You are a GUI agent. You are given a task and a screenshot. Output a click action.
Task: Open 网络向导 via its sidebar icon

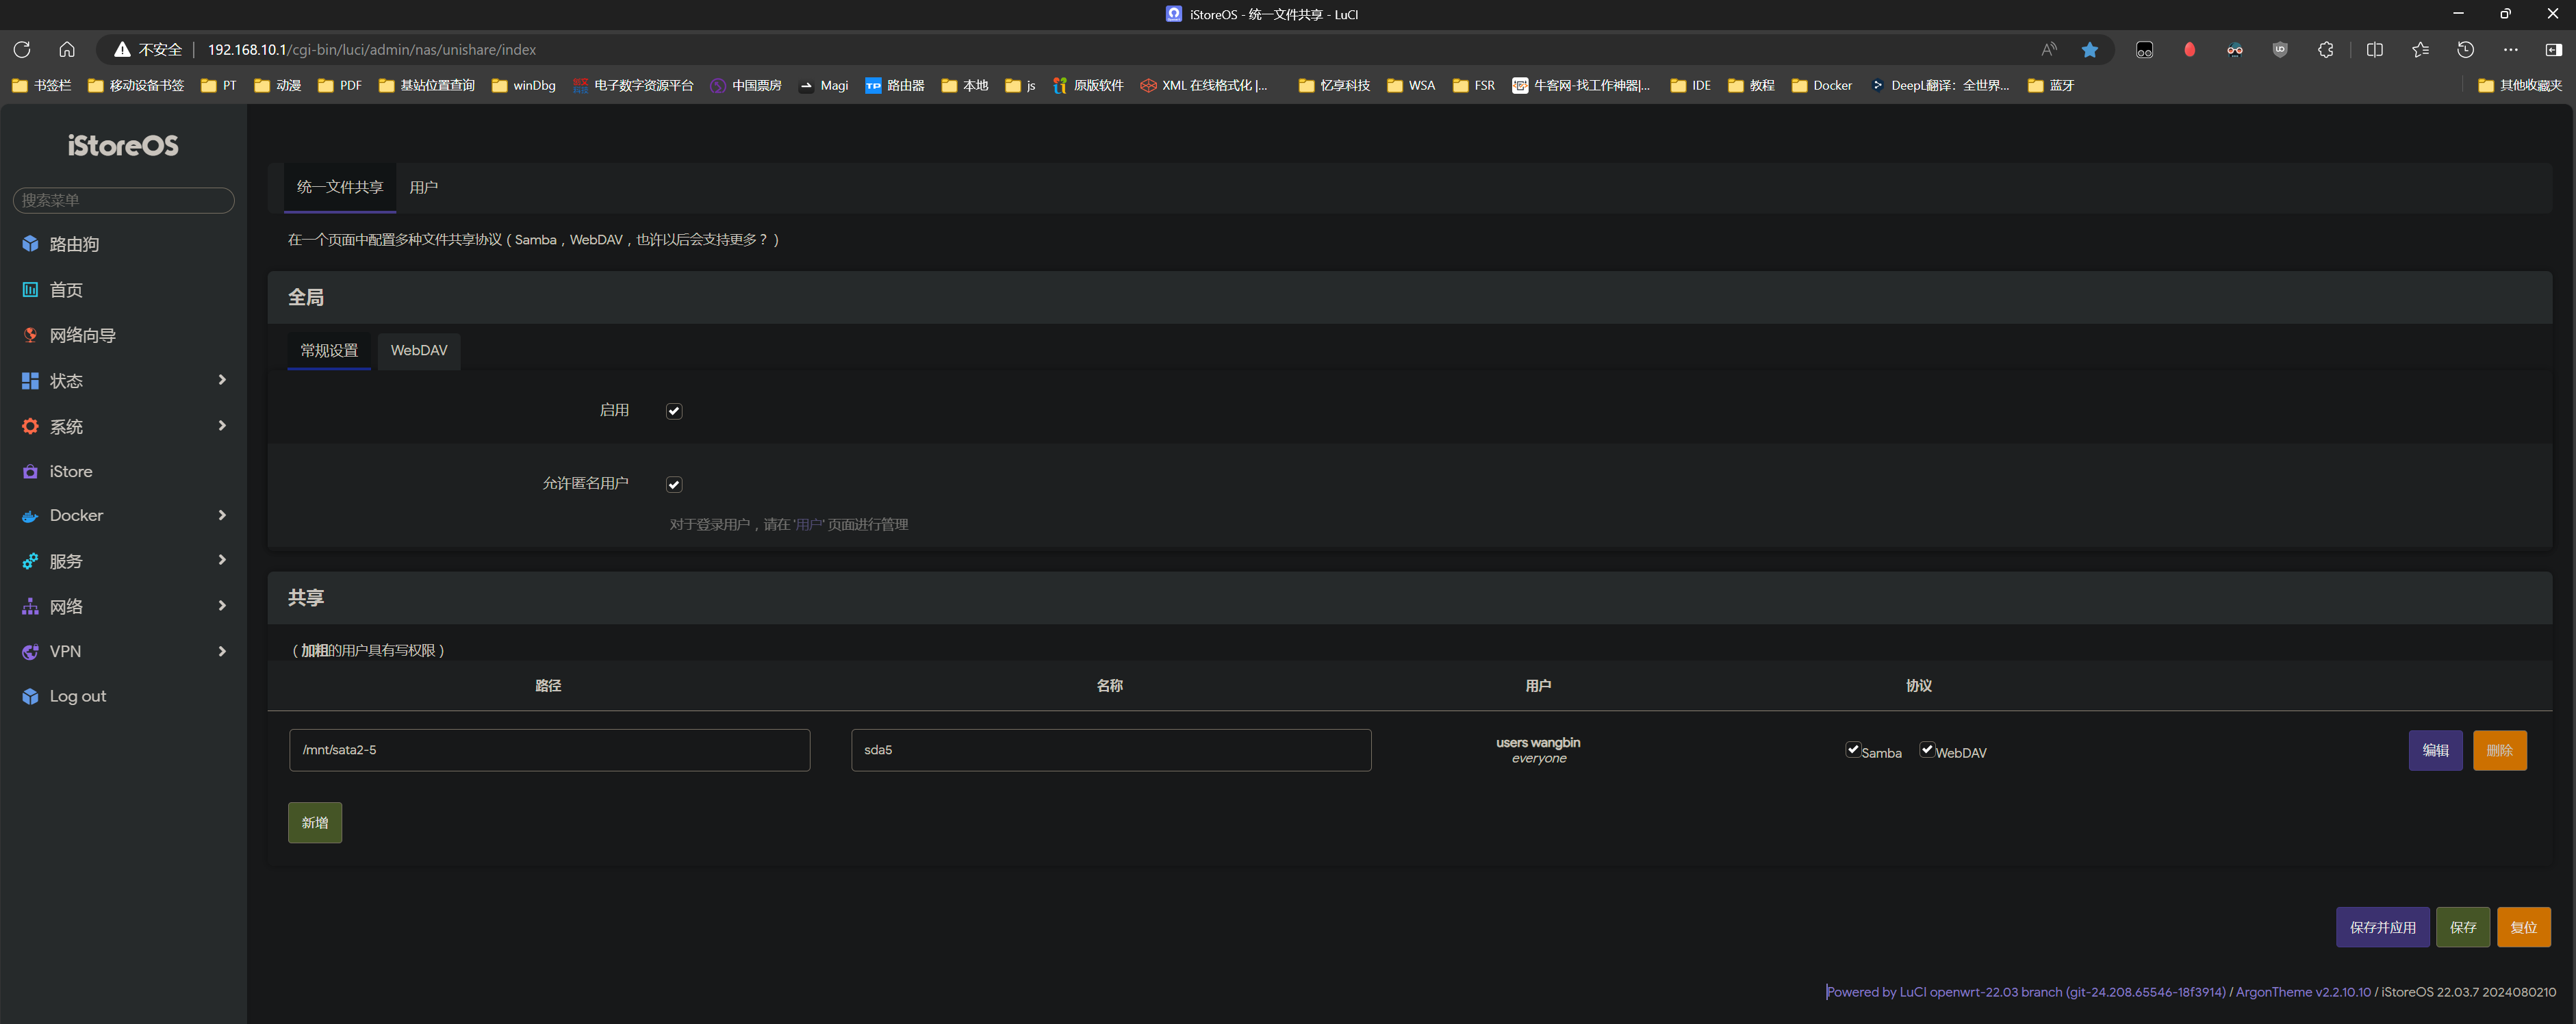pyautogui.click(x=30, y=335)
